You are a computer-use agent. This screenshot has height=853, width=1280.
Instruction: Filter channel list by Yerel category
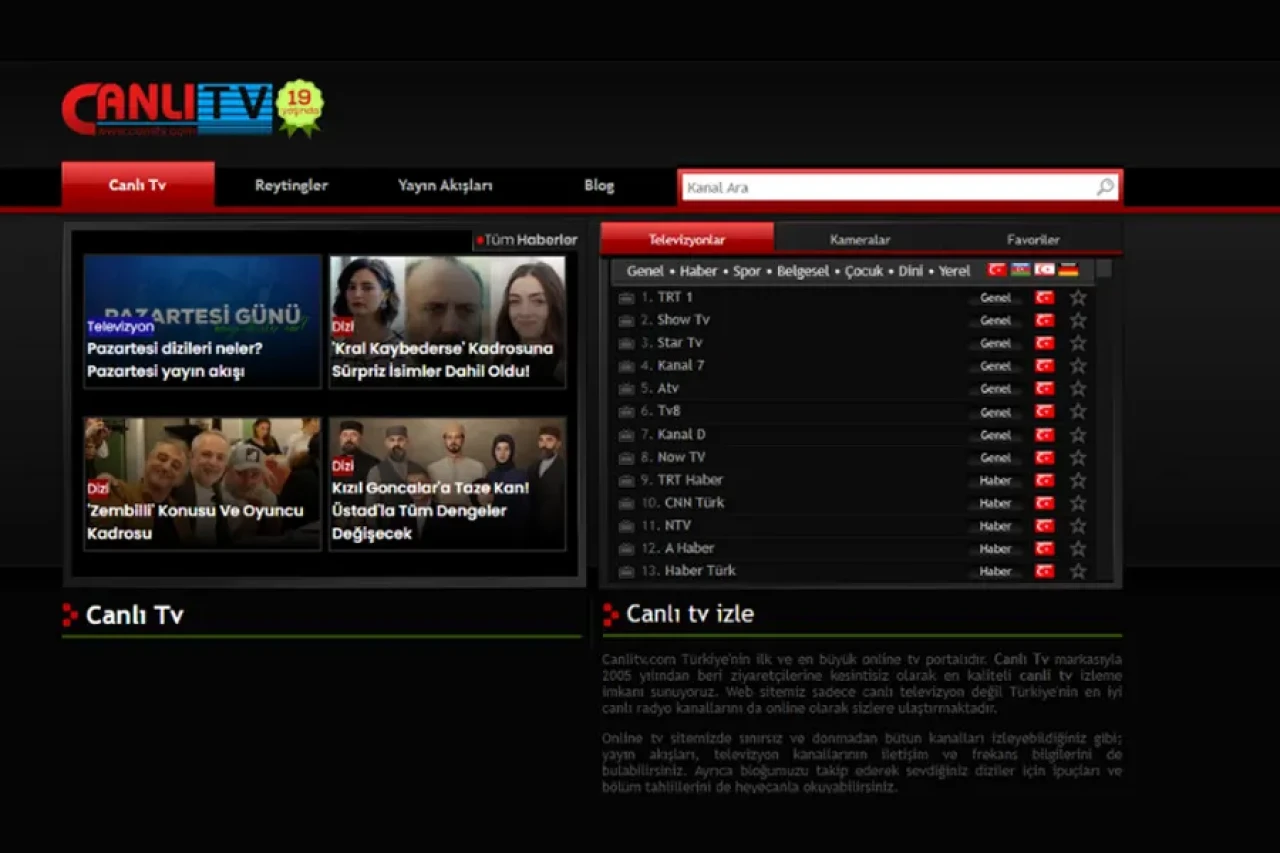954,271
